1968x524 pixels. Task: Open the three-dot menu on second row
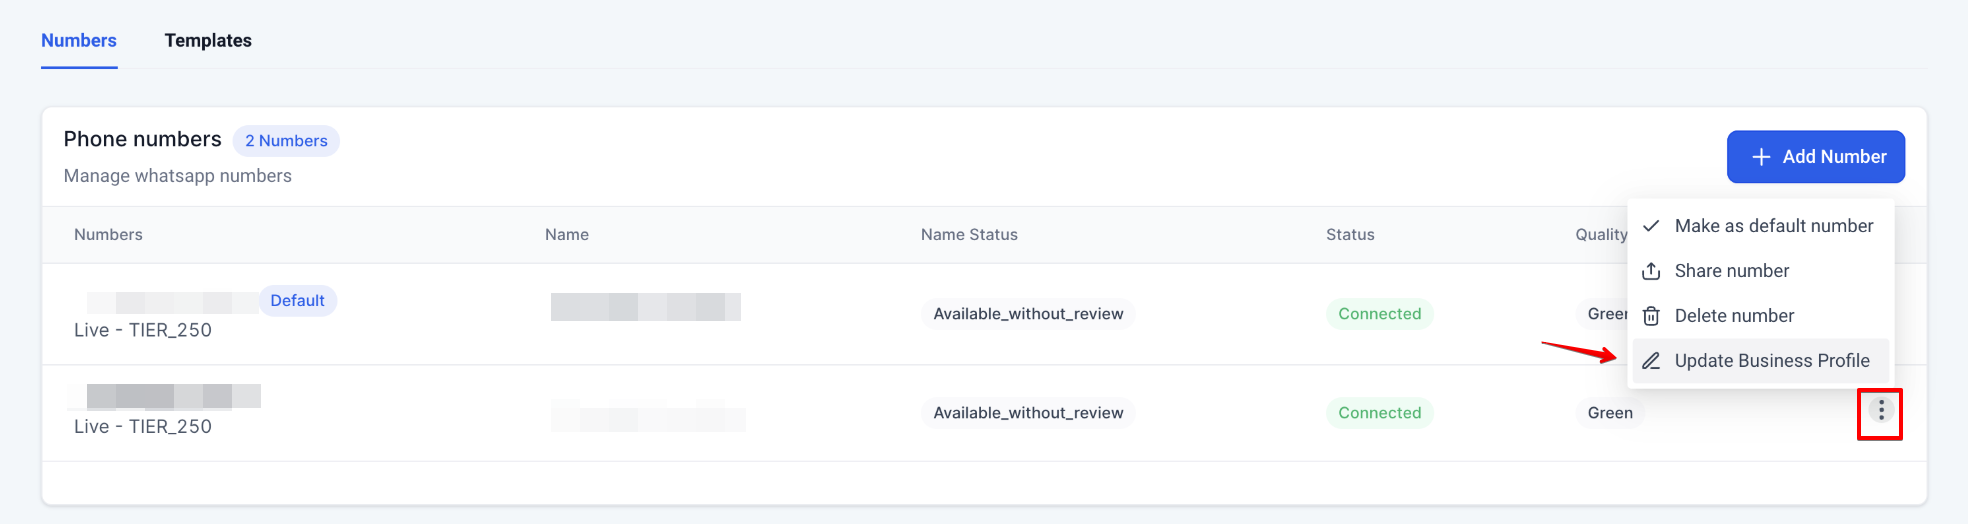click(x=1880, y=411)
